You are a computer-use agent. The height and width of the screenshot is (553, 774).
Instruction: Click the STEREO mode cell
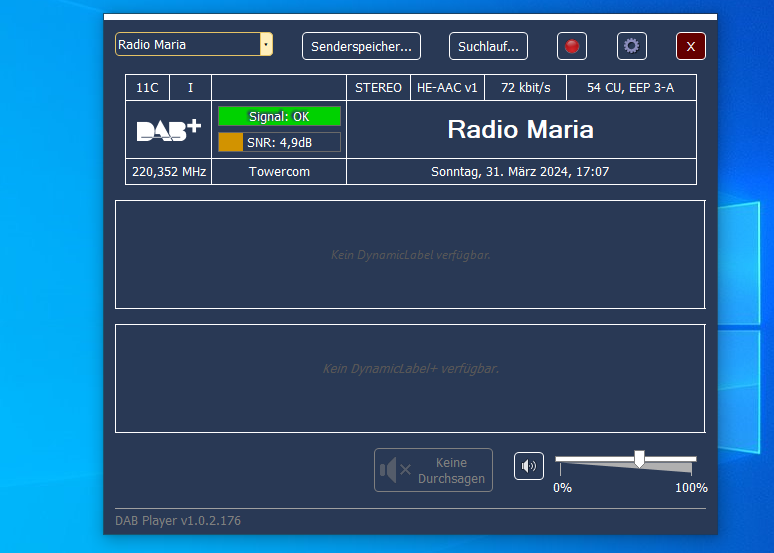(378, 88)
